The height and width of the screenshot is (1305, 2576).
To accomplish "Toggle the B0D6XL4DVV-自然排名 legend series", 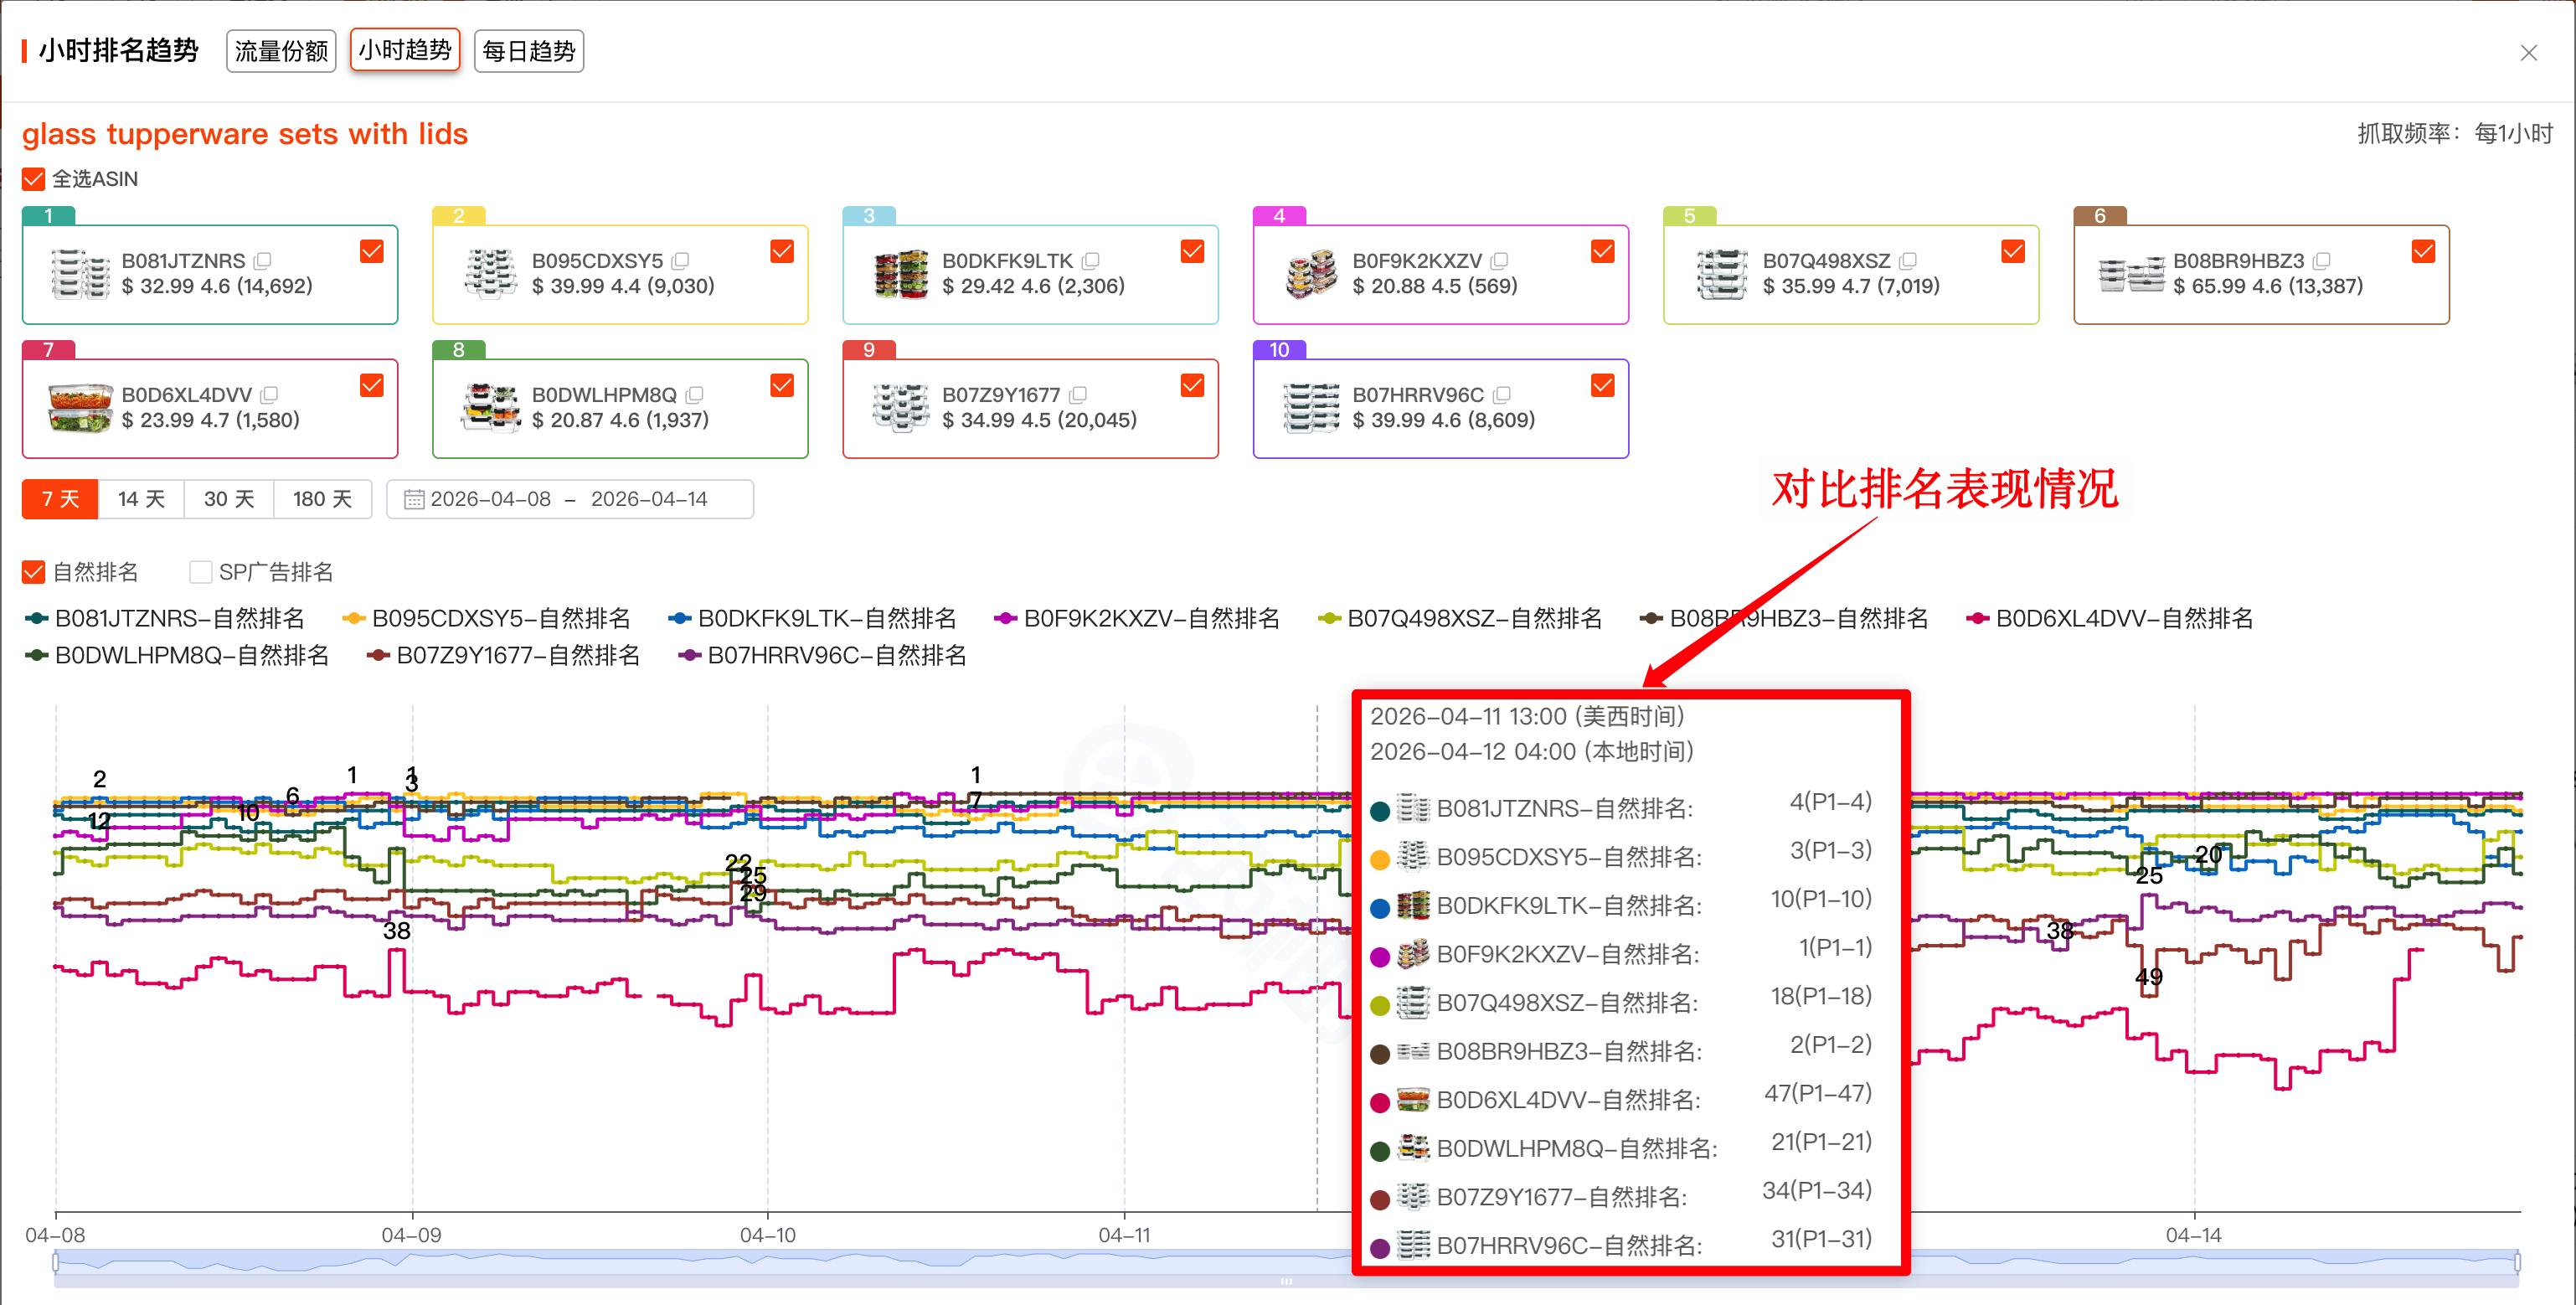I will (2110, 618).
